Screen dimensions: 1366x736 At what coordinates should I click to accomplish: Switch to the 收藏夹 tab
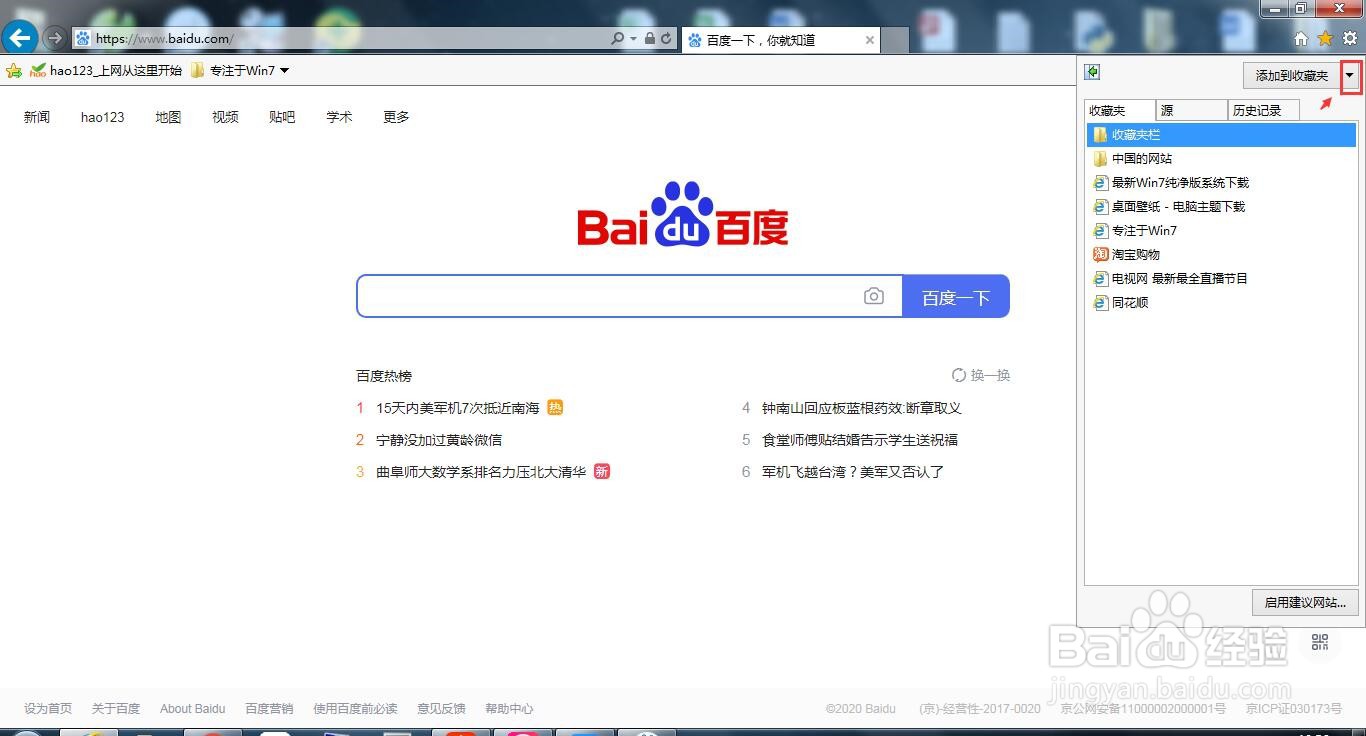coord(1120,110)
